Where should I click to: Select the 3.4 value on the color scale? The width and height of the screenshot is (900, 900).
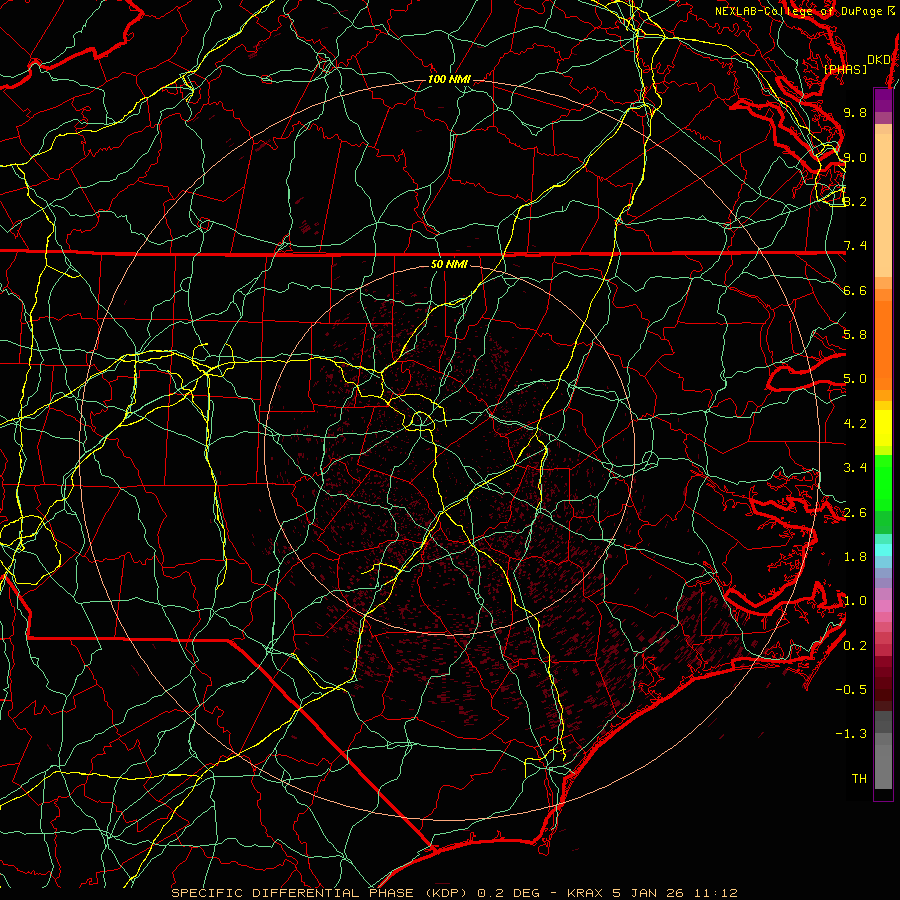coord(855,468)
